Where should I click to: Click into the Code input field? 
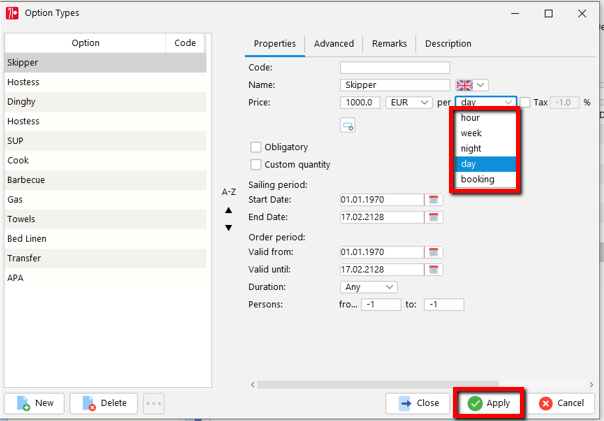point(395,67)
